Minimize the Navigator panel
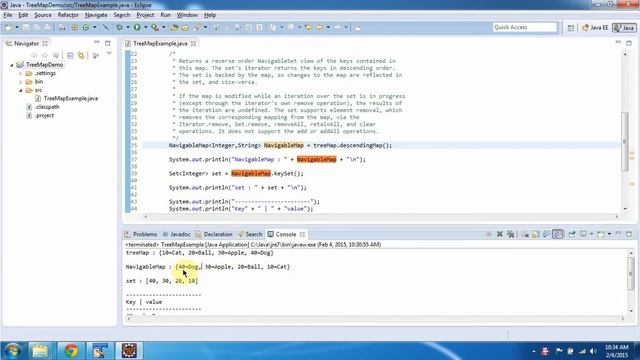 [97, 42]
